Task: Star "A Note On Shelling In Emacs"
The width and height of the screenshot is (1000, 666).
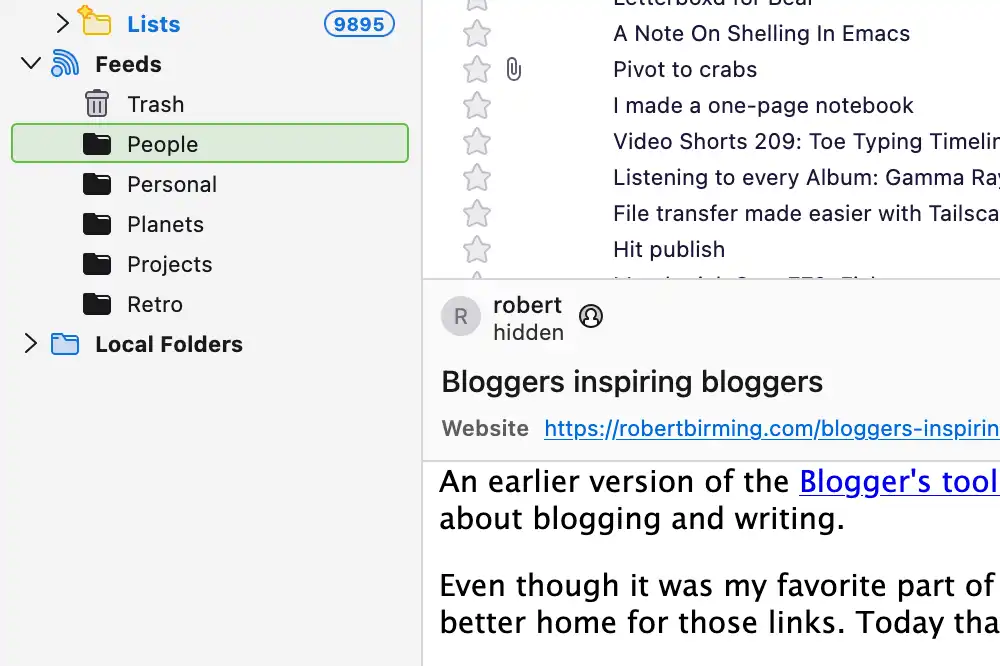Action: [478, 34]
